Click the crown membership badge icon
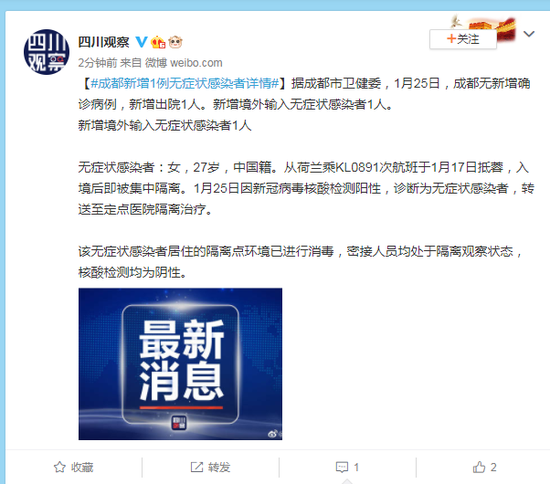Screen dimensions: 550x484 click(x=158, y=42)
